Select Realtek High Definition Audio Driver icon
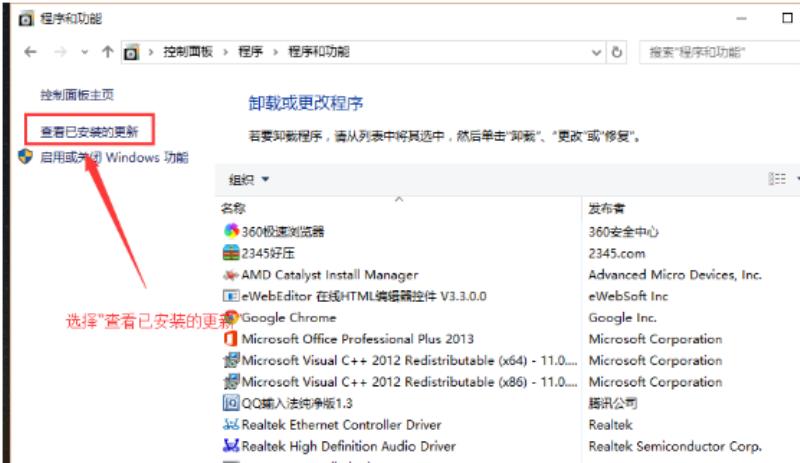The width and height of the screenshot is (800, 463). click(231, 446)
